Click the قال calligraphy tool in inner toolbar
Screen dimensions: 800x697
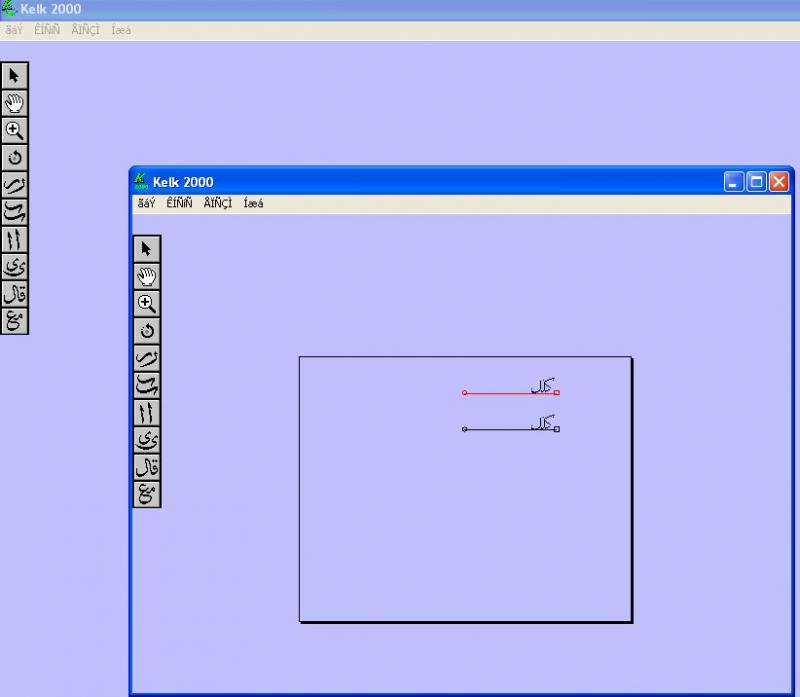point(147,467)
